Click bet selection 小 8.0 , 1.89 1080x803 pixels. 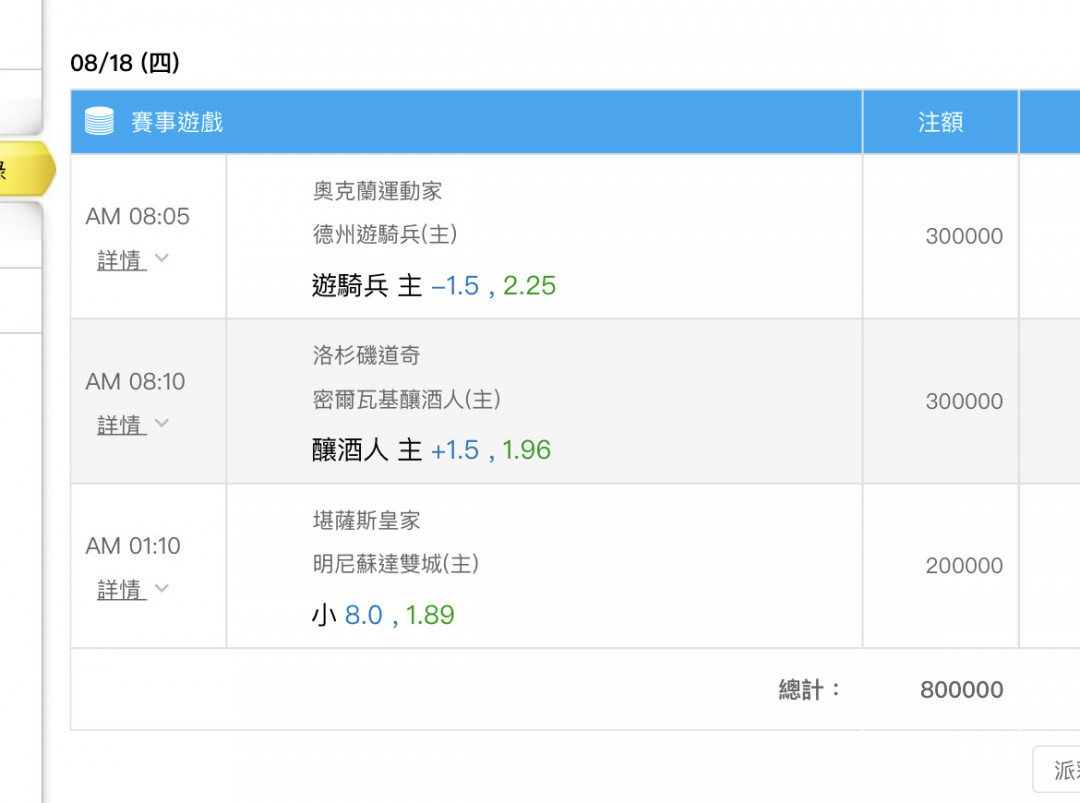[x=383, y=614]
